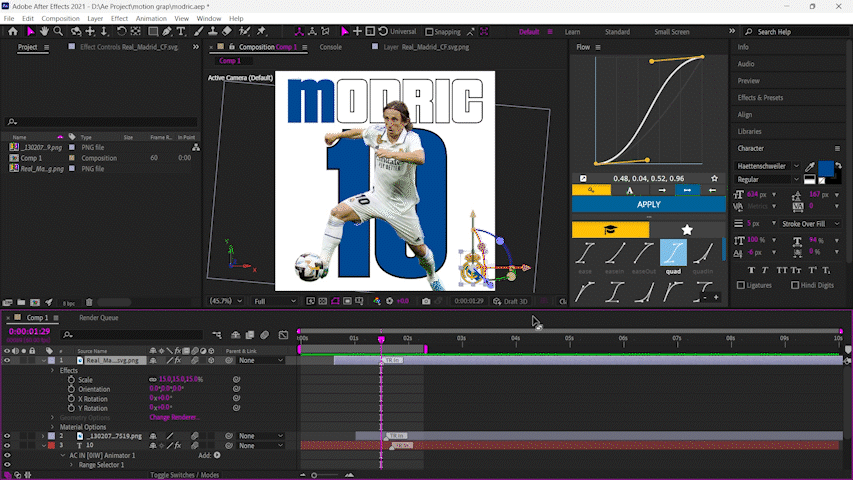Select the quad easing preset
The width and height of the screenshot is (853, 480).
(x=673, y=254)
